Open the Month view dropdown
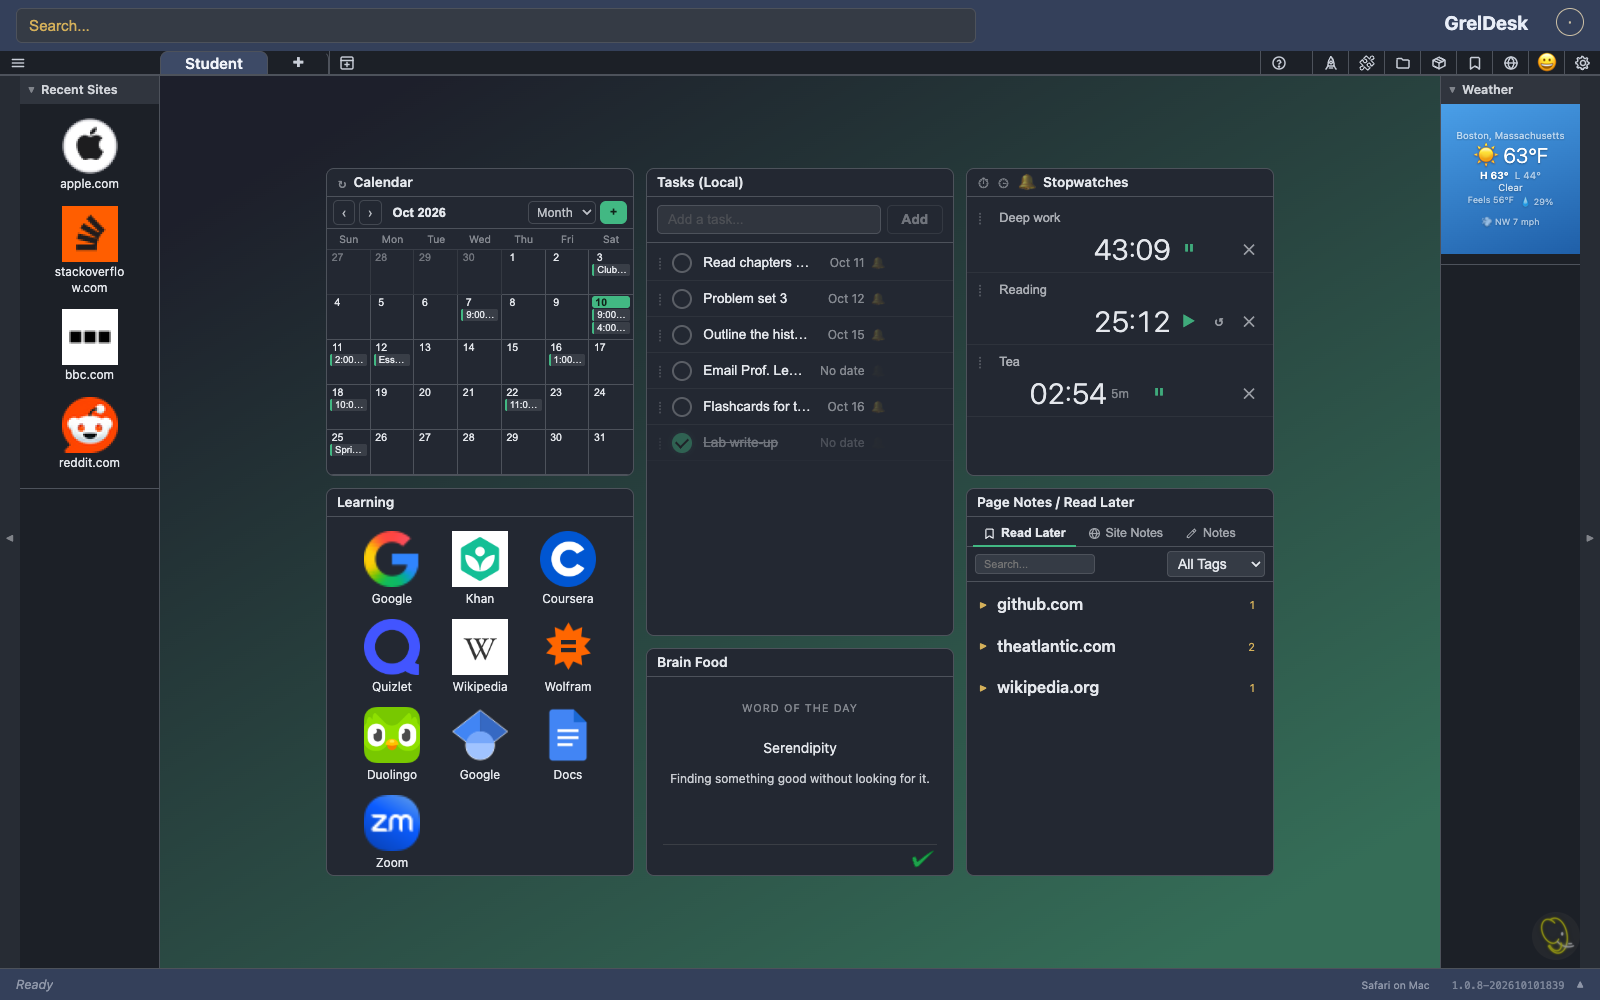Viewport: 1600px width, 1000px height. tap(562, 212)
